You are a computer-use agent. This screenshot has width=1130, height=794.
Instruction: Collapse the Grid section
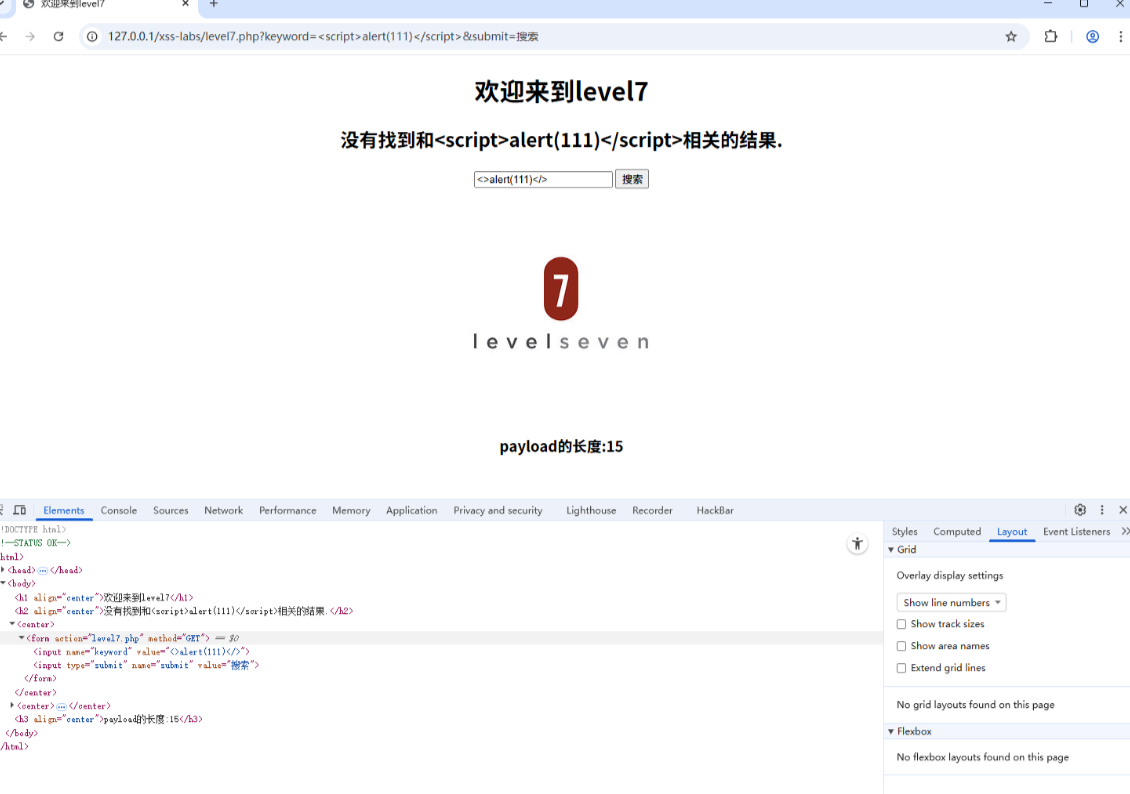point(891,550)
